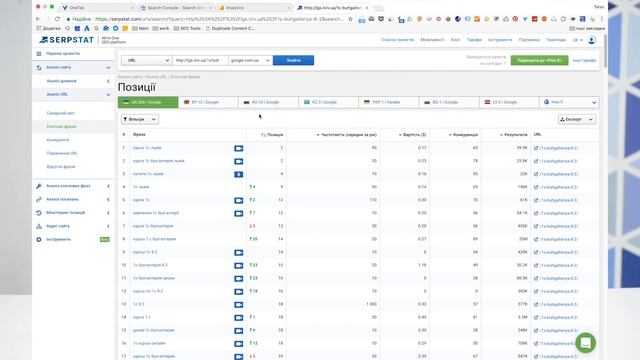Open the Blog link in the header
The width and height of the screenshot is (640, 360).
pos(455,40)
